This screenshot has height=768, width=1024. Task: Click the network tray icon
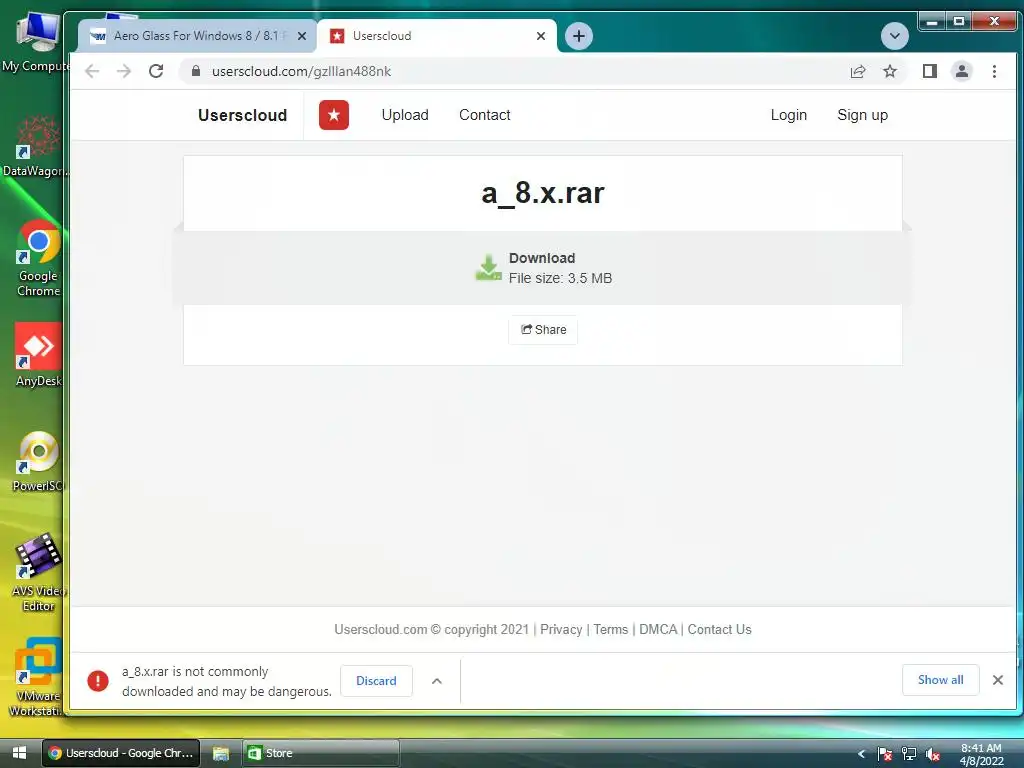(908, 754)
